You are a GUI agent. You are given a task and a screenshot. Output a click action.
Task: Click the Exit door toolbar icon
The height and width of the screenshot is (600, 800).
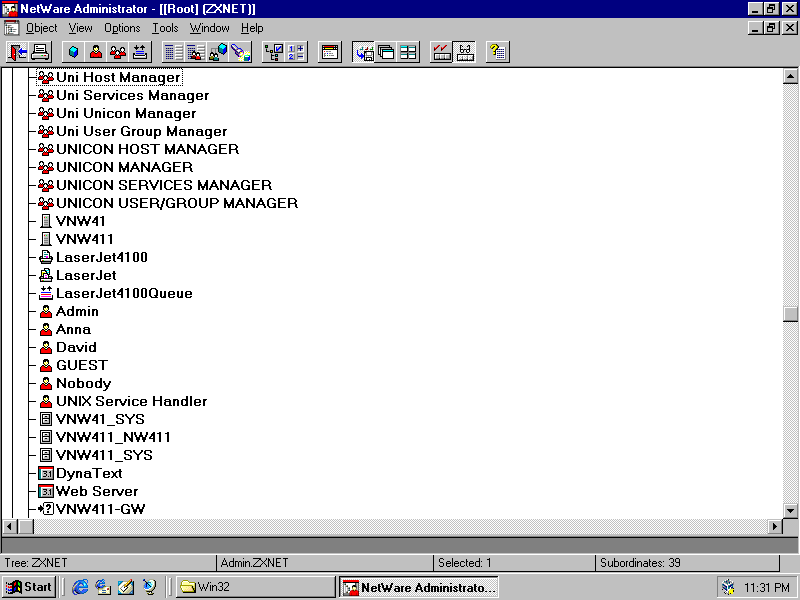[x=18, y=52]
